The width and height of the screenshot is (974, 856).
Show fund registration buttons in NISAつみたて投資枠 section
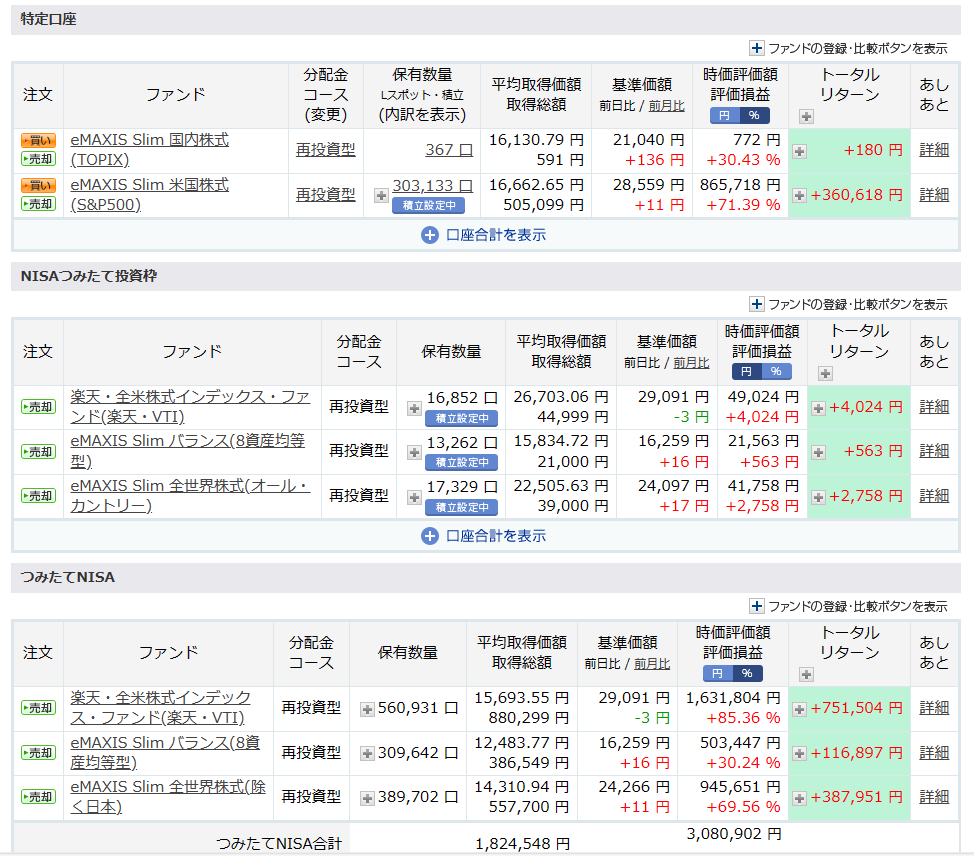point(849,304)
